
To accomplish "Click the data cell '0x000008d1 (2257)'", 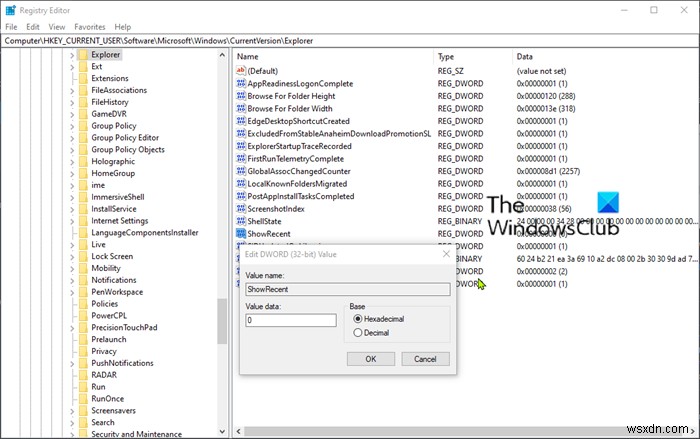I will click(548, 171).
